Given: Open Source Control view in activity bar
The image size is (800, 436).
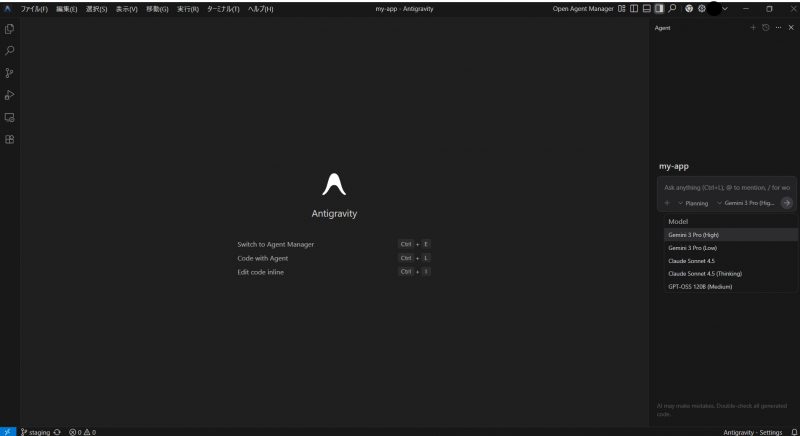Looking at the screenshot, I should (x=10, y=73).
